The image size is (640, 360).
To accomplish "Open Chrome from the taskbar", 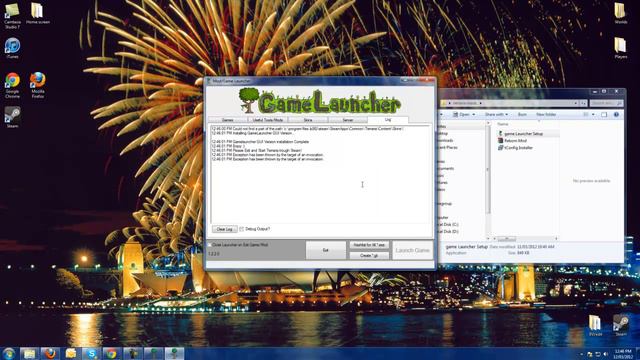I will tap(112, 353).
